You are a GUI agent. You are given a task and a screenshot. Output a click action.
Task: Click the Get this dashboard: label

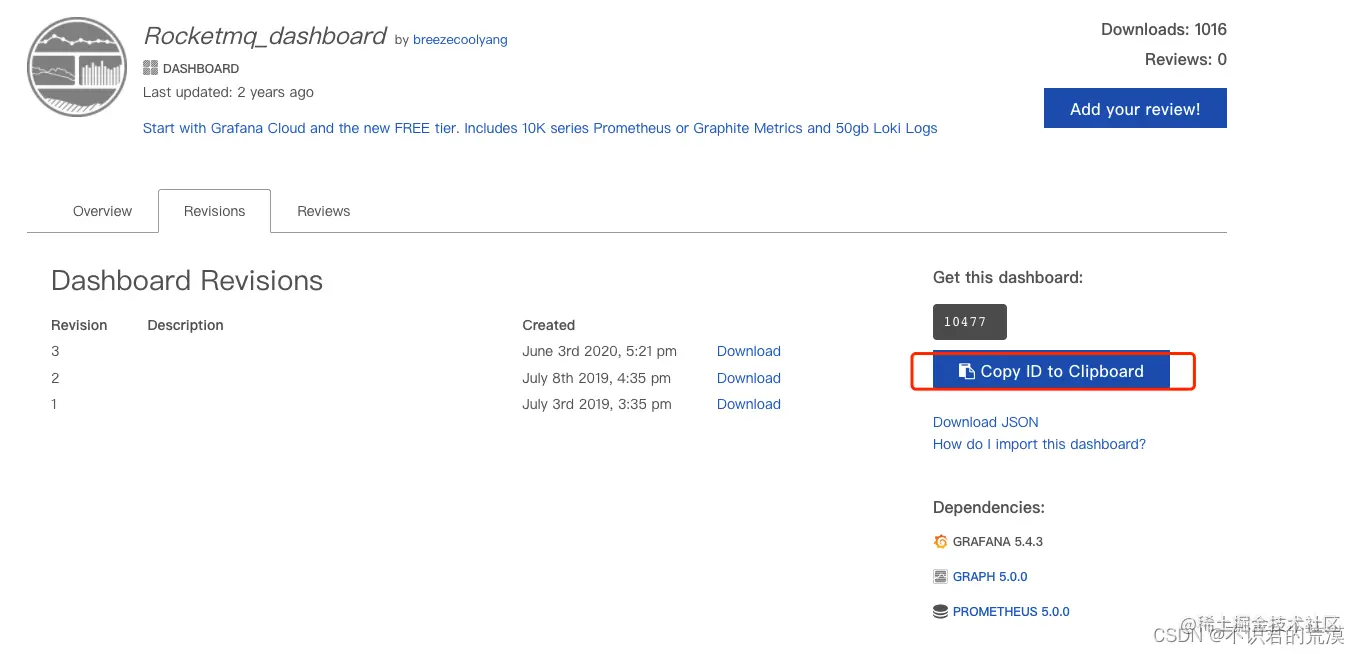(1008, 277)
